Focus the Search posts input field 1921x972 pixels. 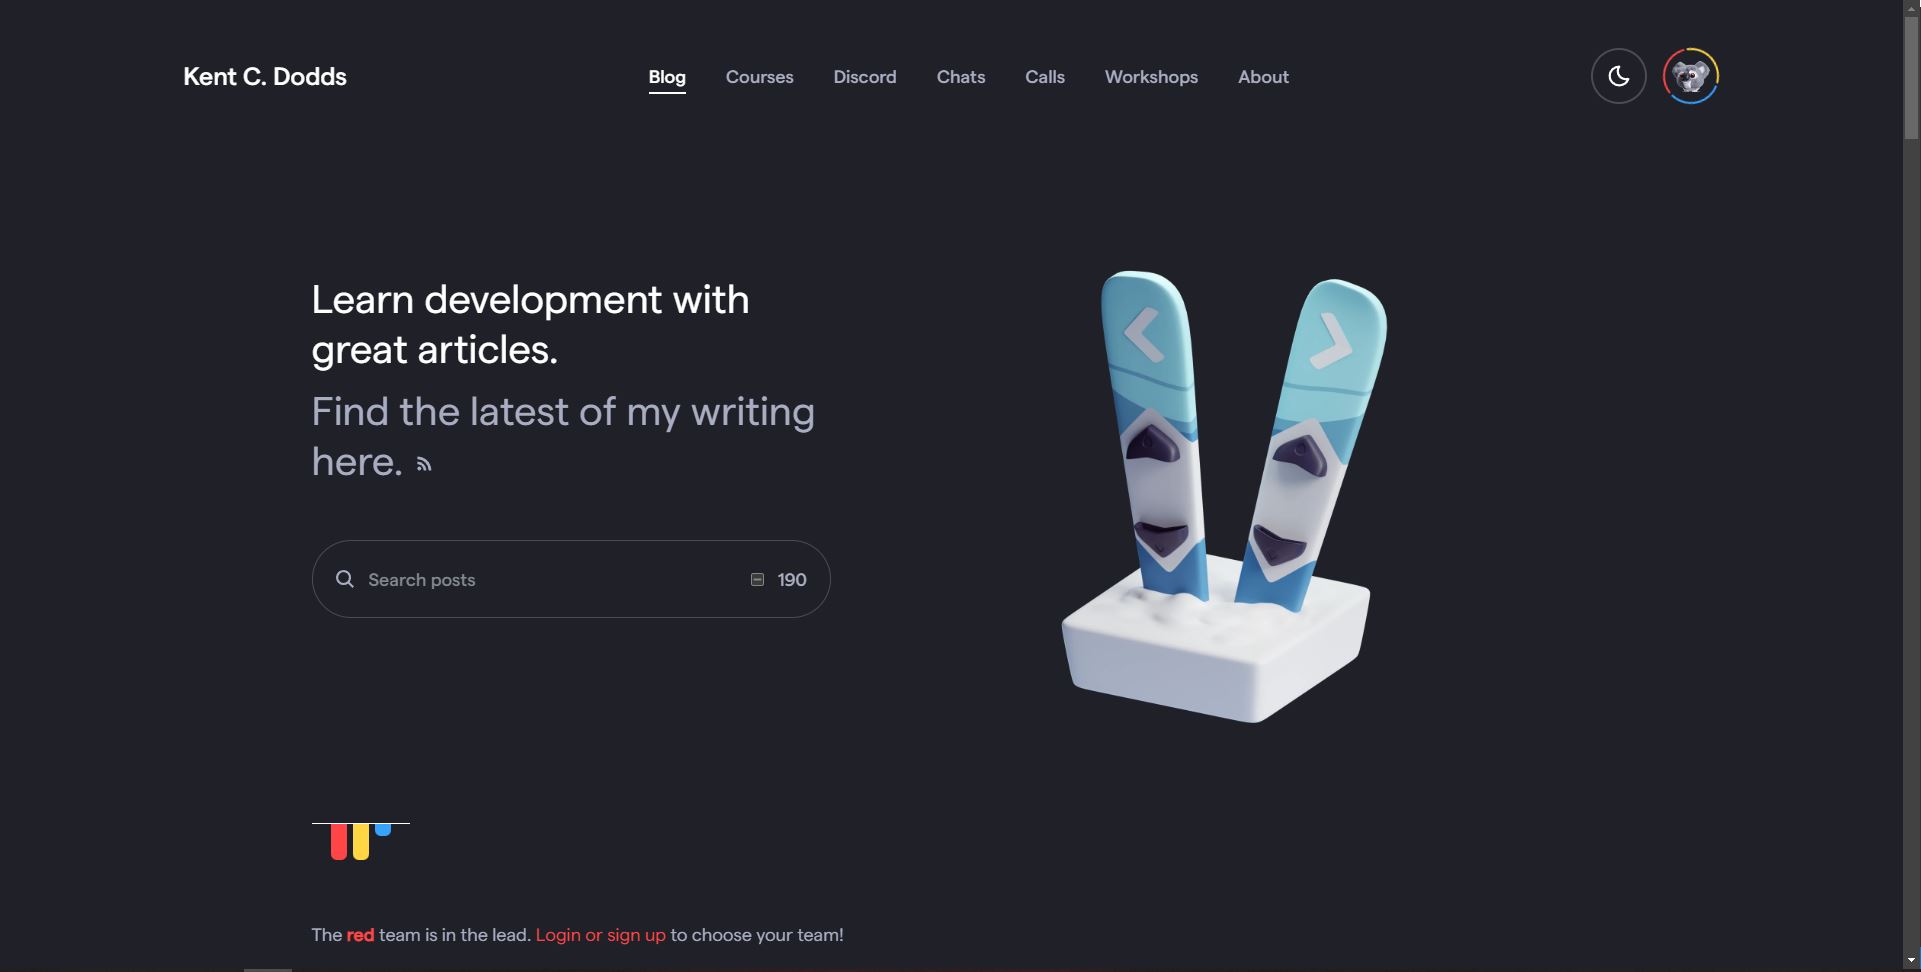click(x=550, y=580)
